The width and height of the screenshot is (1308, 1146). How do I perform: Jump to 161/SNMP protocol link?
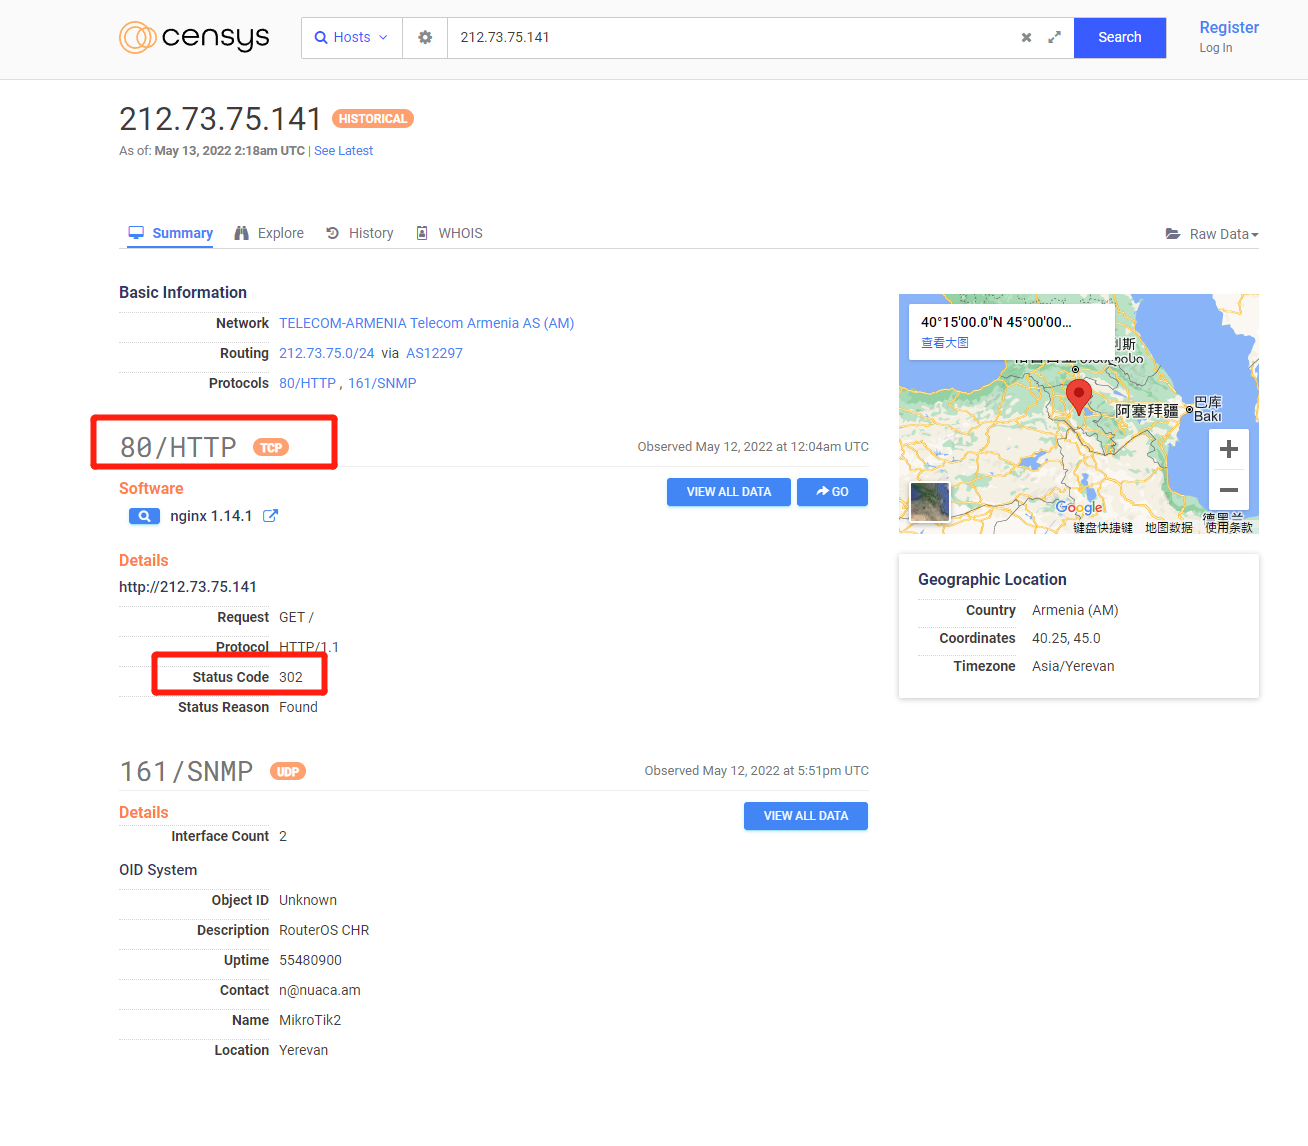382,383
